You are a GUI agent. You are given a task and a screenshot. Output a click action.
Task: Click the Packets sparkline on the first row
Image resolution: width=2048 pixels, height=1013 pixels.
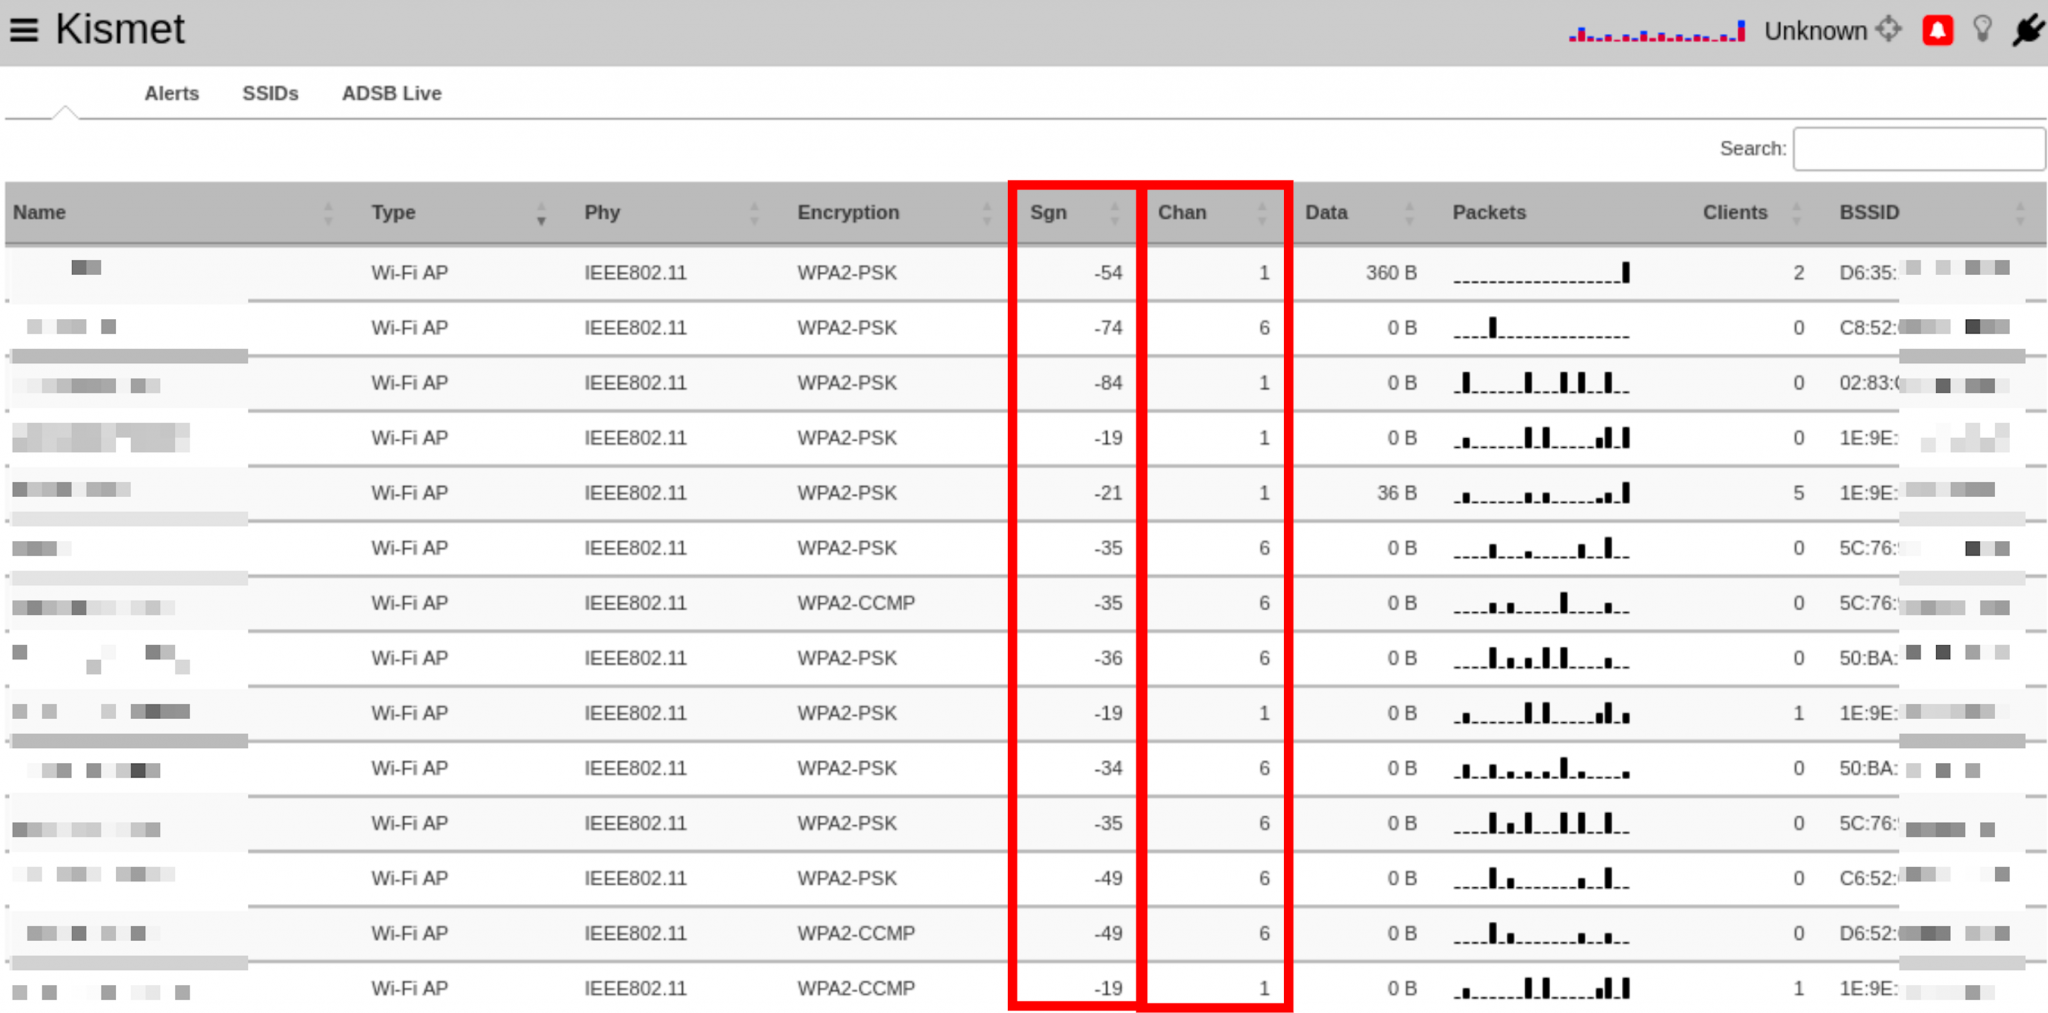coord(1540,272)
